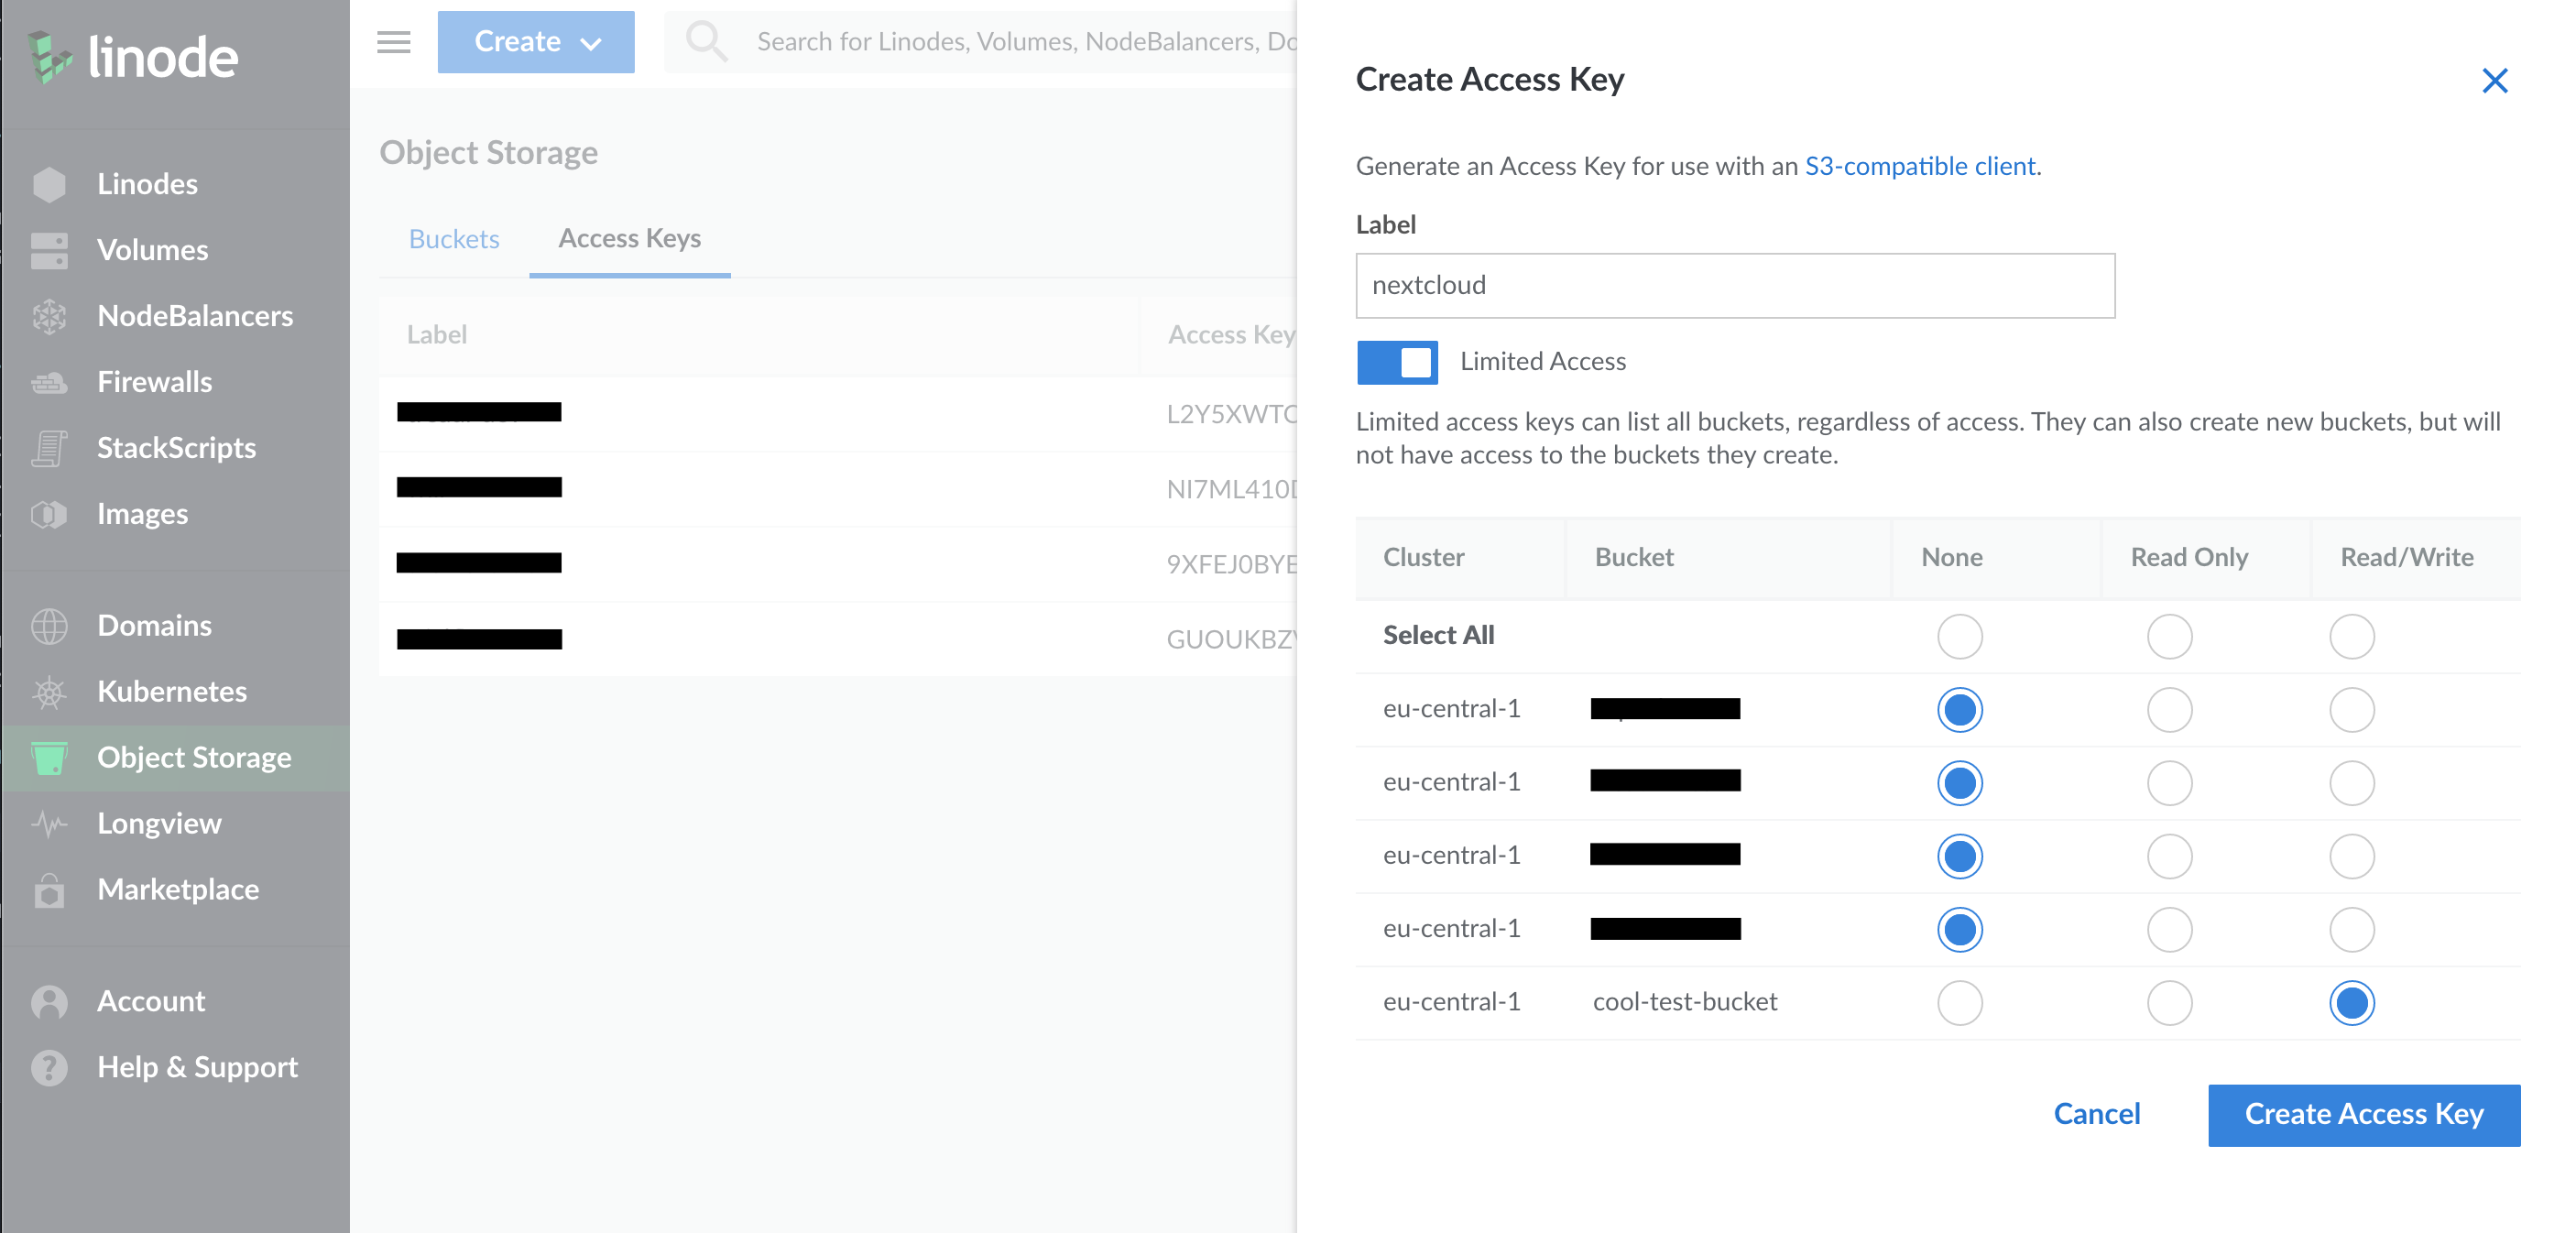Choose Read/Write in the Select All row
Image resolution: width=2576 pixels, height=1233 pixels.
2351,637
